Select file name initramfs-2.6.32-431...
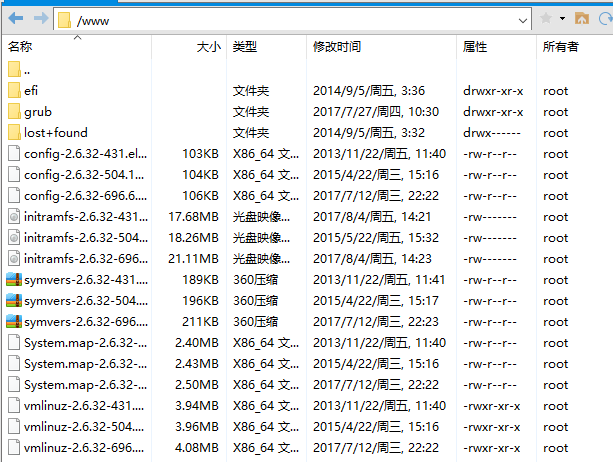613x462 pixels. tap(86, 217)
